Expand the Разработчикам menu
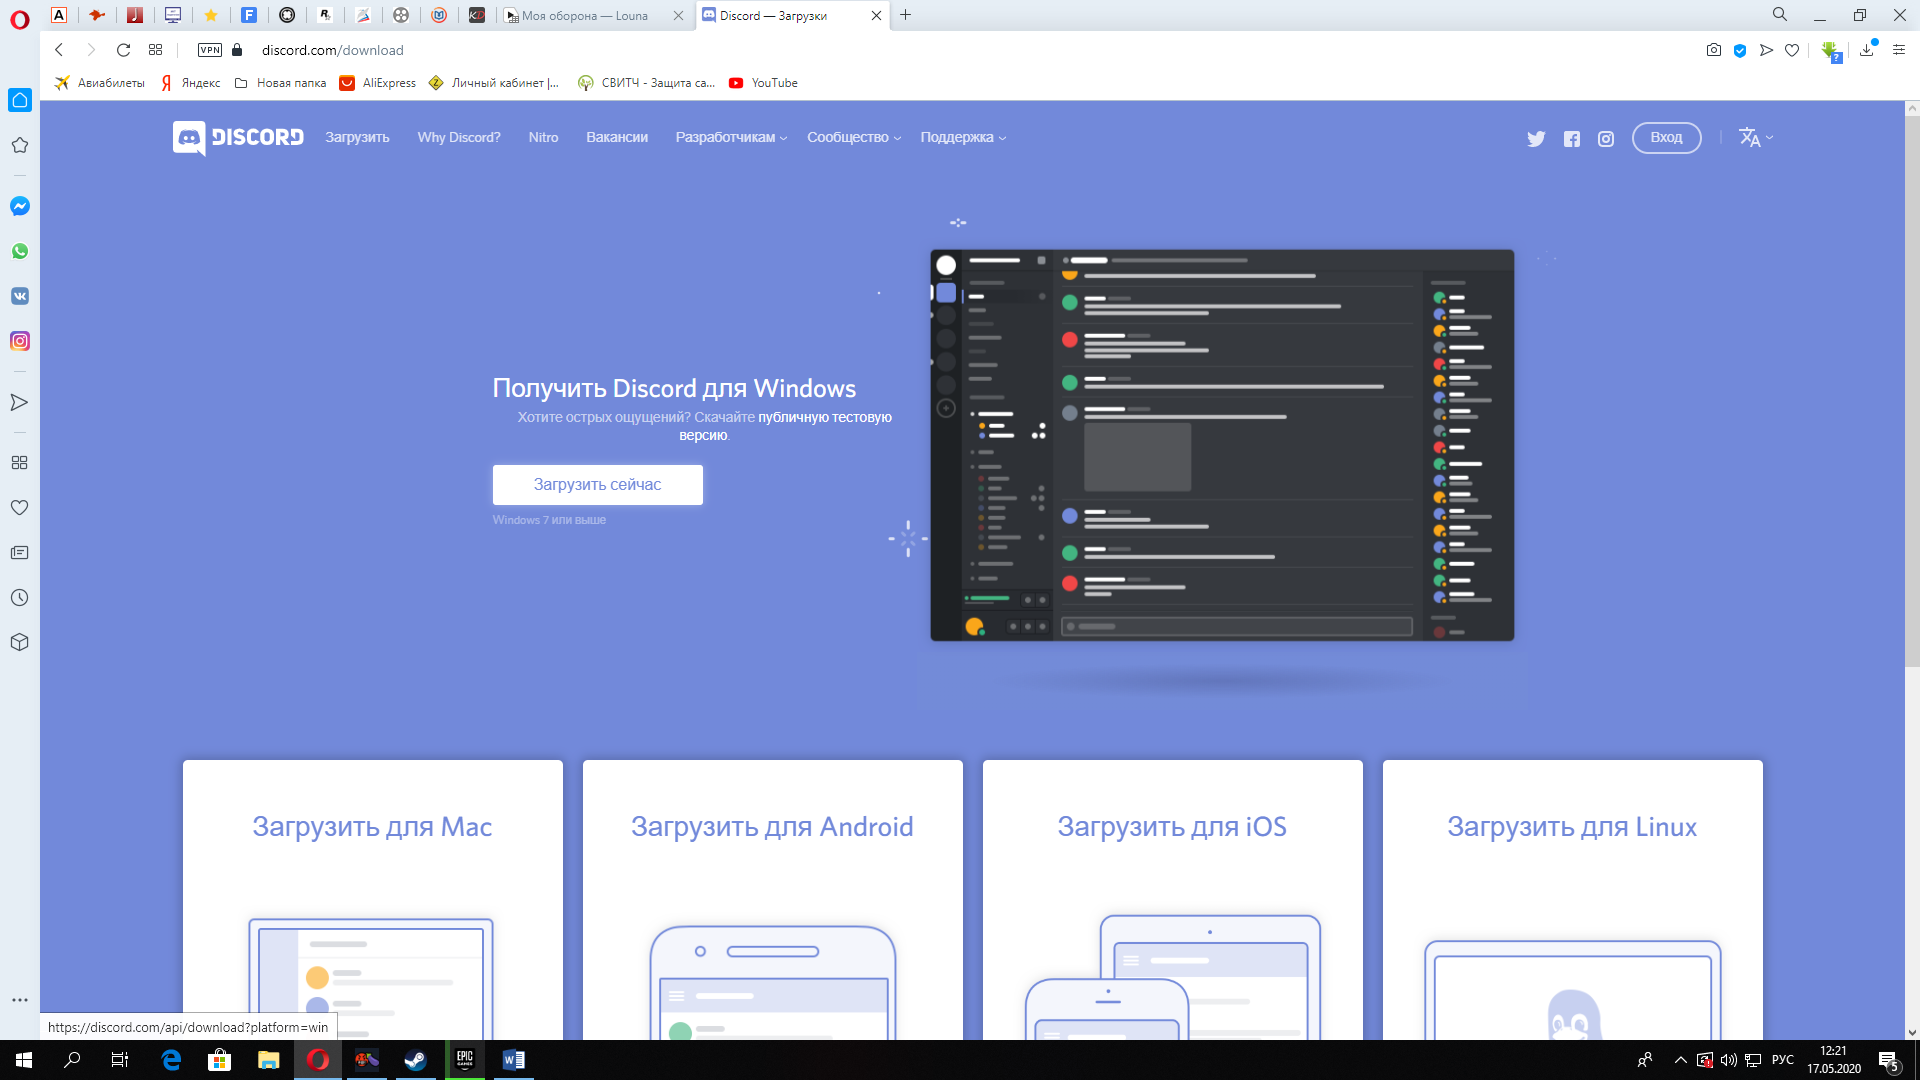Image resolution: width=1920 pixels, height=1080 pixels. pos(731,138)
